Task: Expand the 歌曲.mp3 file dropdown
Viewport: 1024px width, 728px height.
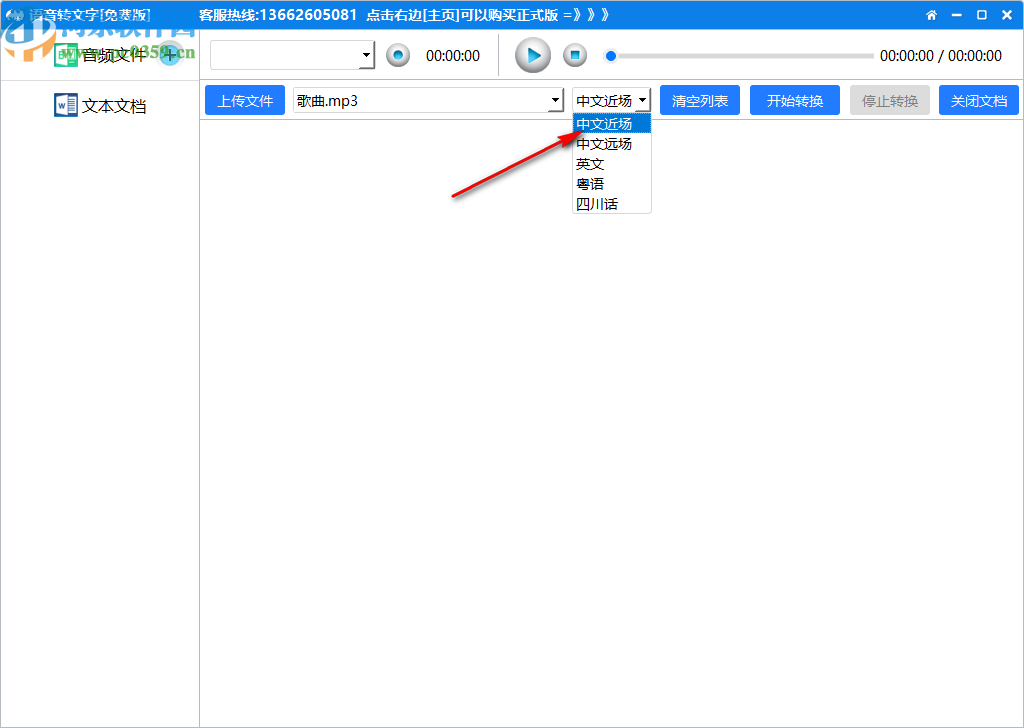Action: pyautogui.click(x=555, y=101)
